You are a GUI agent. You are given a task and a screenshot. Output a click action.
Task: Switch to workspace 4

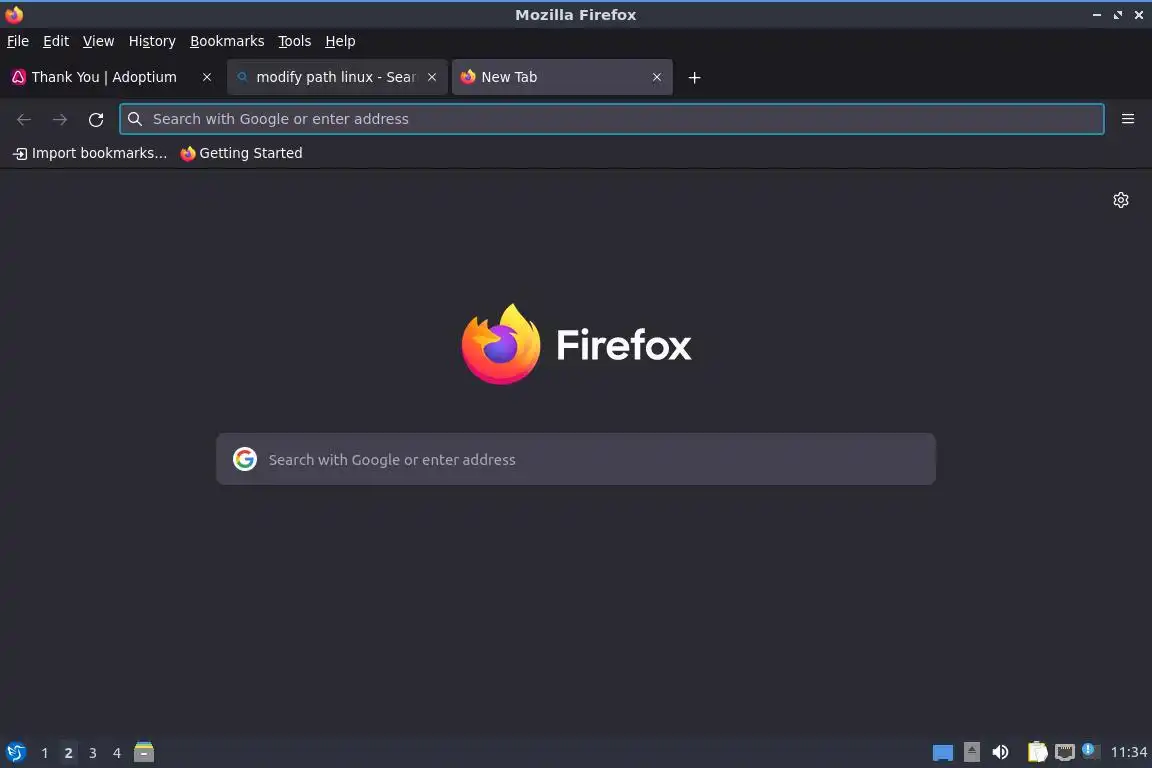(116, 753)
